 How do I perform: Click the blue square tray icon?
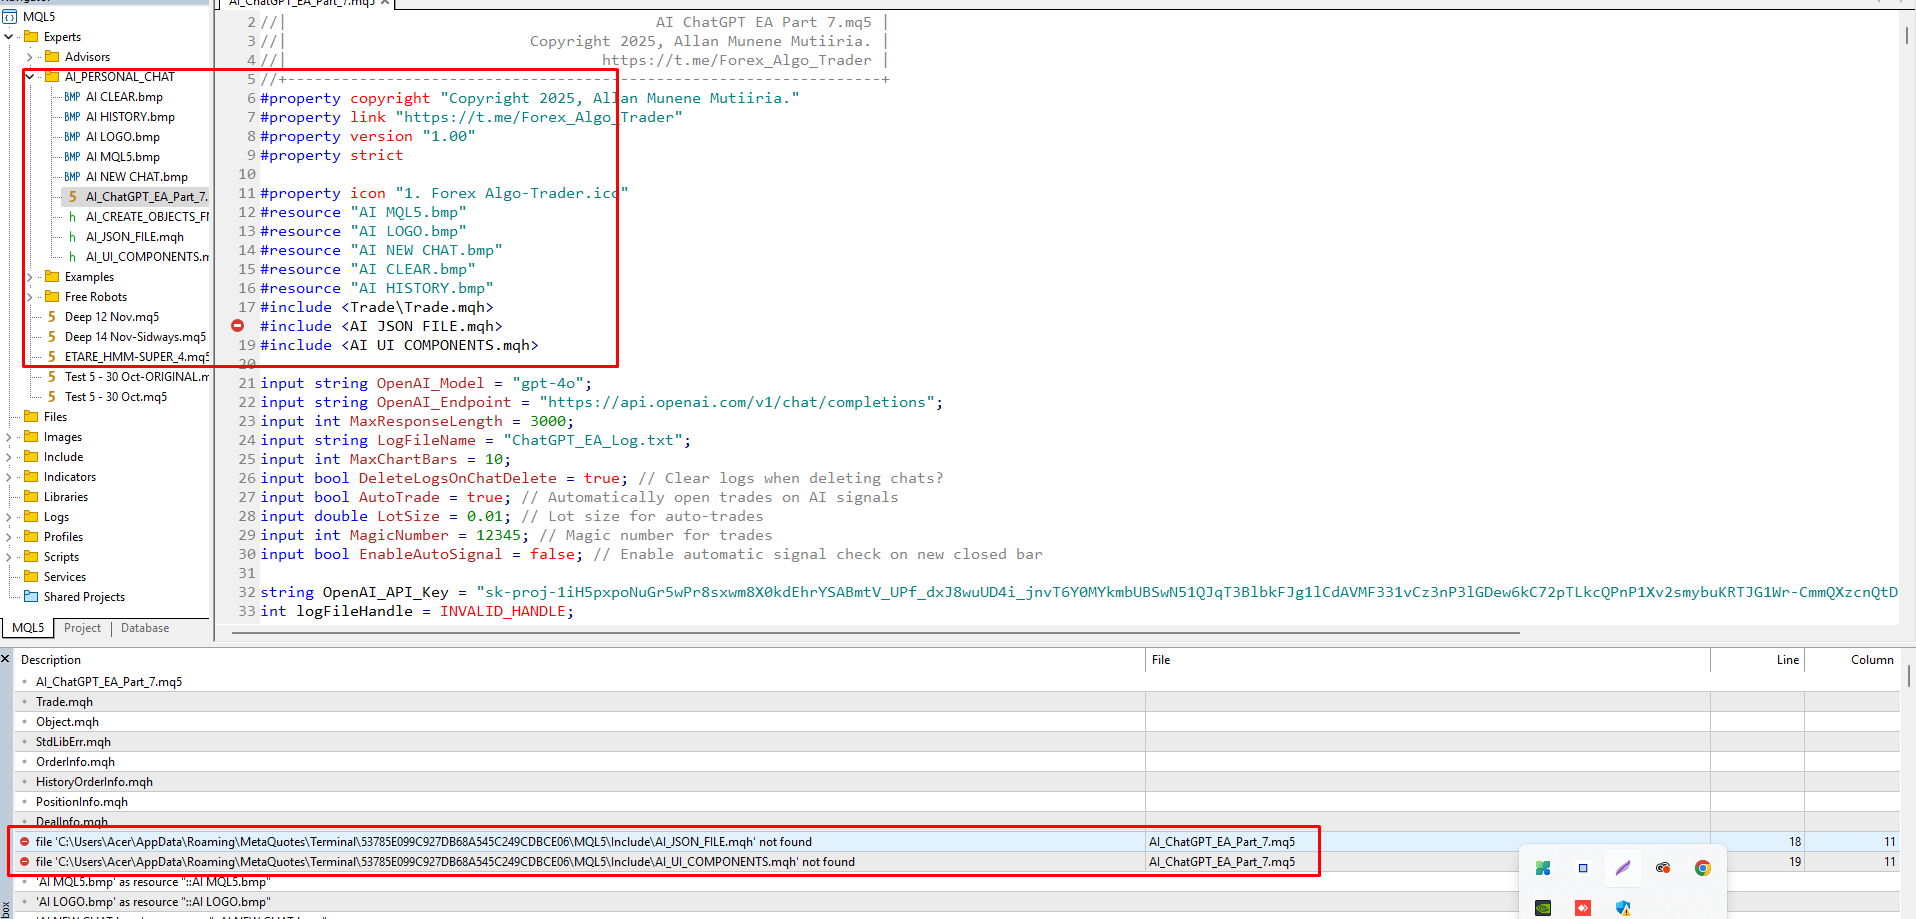(x=1583, y=868)
